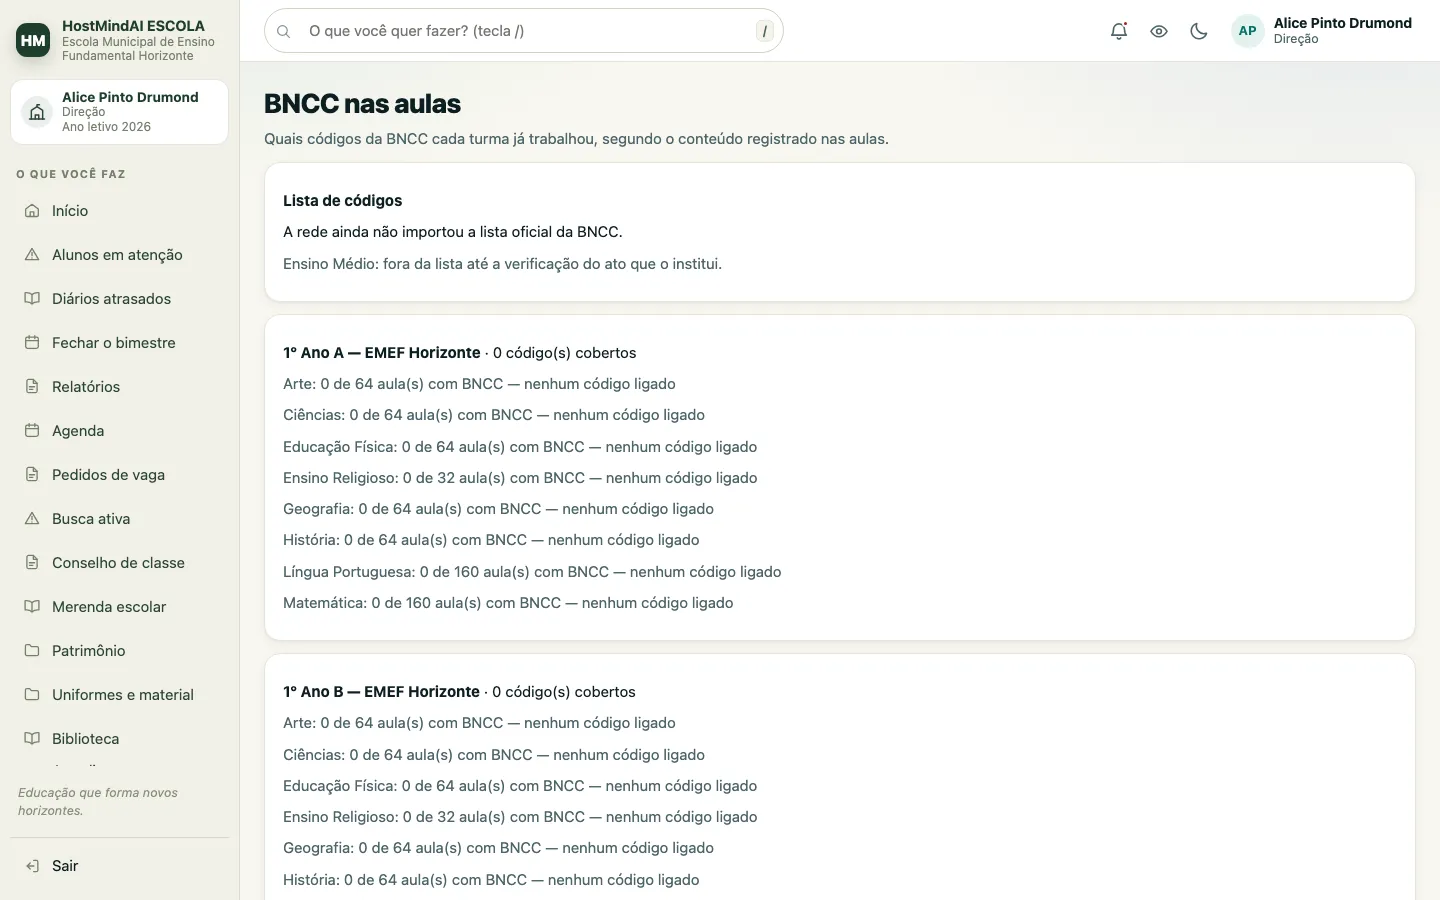The image size is (1440, 900).
Task: Click the AP user avatar
Action: (x=1247, y=31)
